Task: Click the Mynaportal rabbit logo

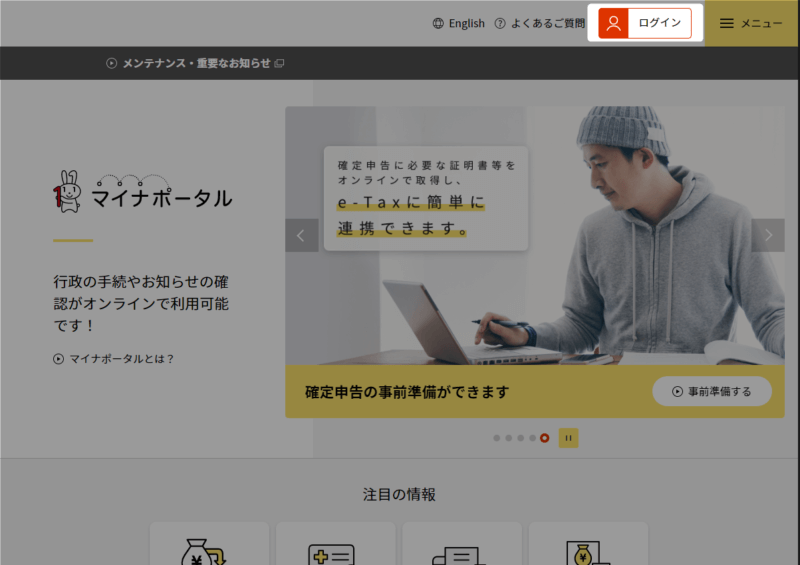Action: click(143, 193)
